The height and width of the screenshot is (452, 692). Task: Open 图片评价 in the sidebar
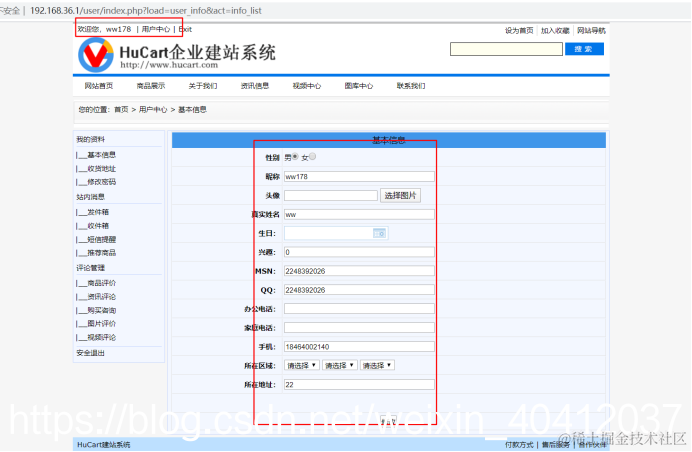pos(102,324)
